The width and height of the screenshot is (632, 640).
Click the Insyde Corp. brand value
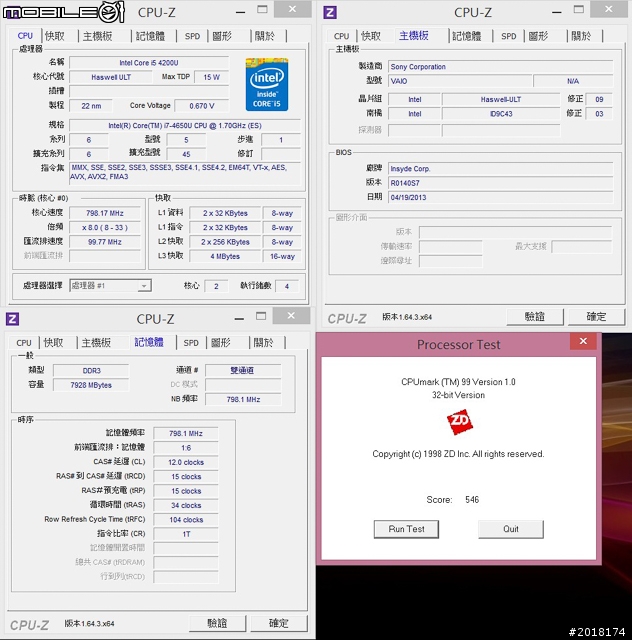[x=410, y=169]
